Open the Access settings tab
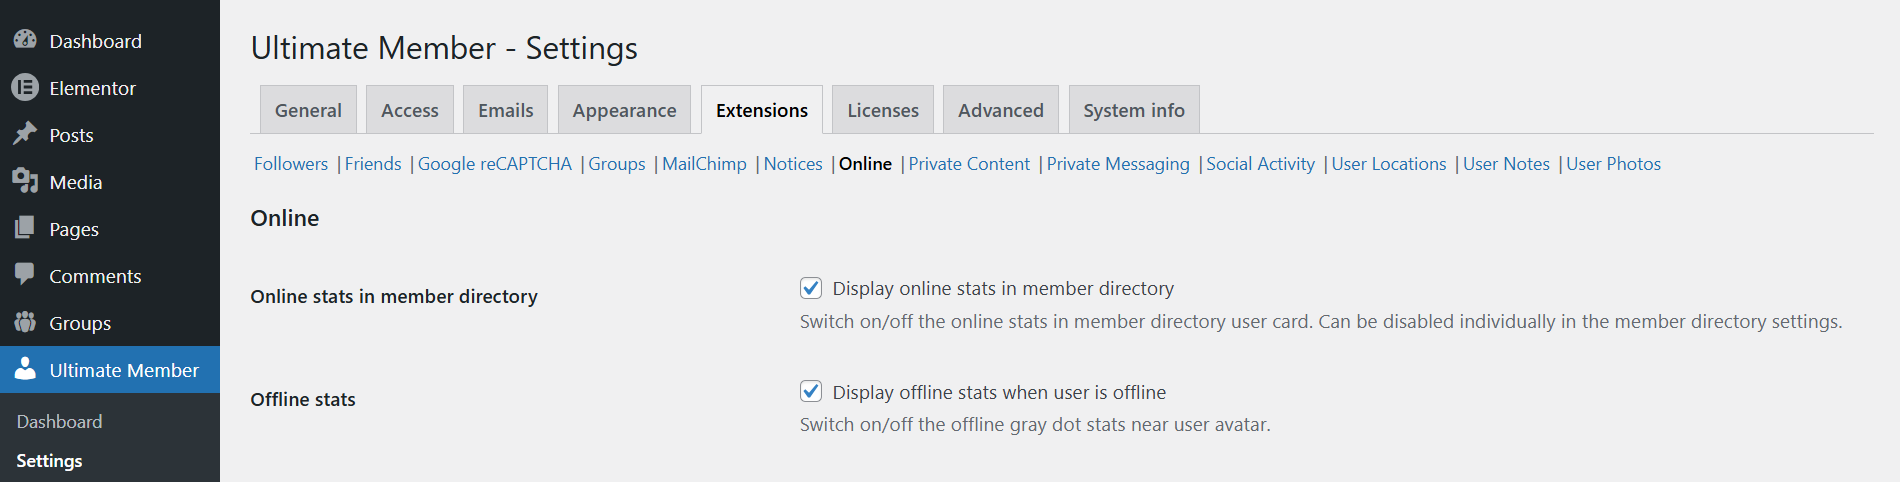The height and width of the screenshot is (482, 1900). pos(410,110)
